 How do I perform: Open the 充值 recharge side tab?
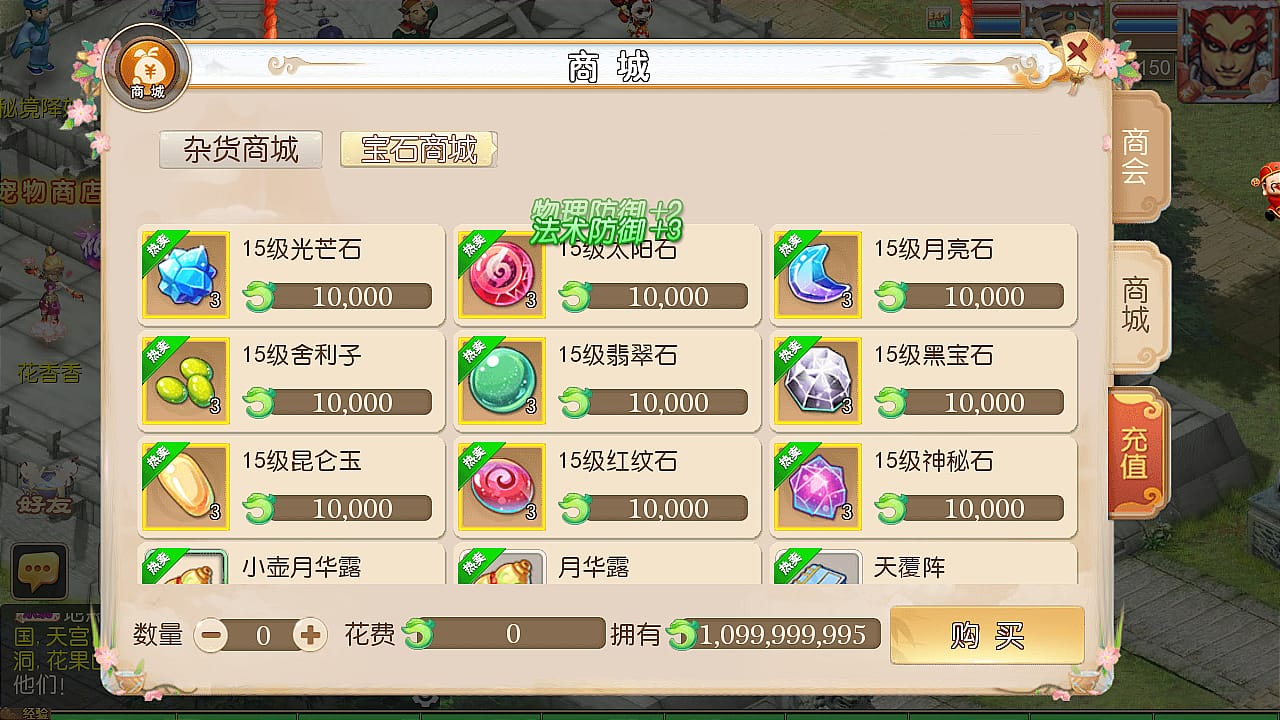[1136, 452]
